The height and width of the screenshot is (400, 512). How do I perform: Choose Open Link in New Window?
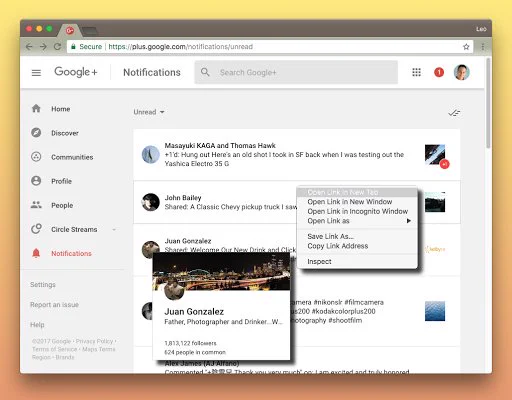[357, 202]
